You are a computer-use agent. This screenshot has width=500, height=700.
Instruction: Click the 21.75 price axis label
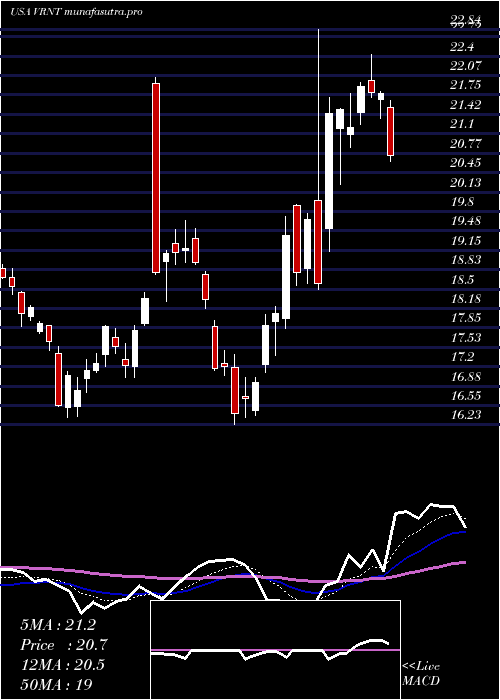tap(465, 86)
